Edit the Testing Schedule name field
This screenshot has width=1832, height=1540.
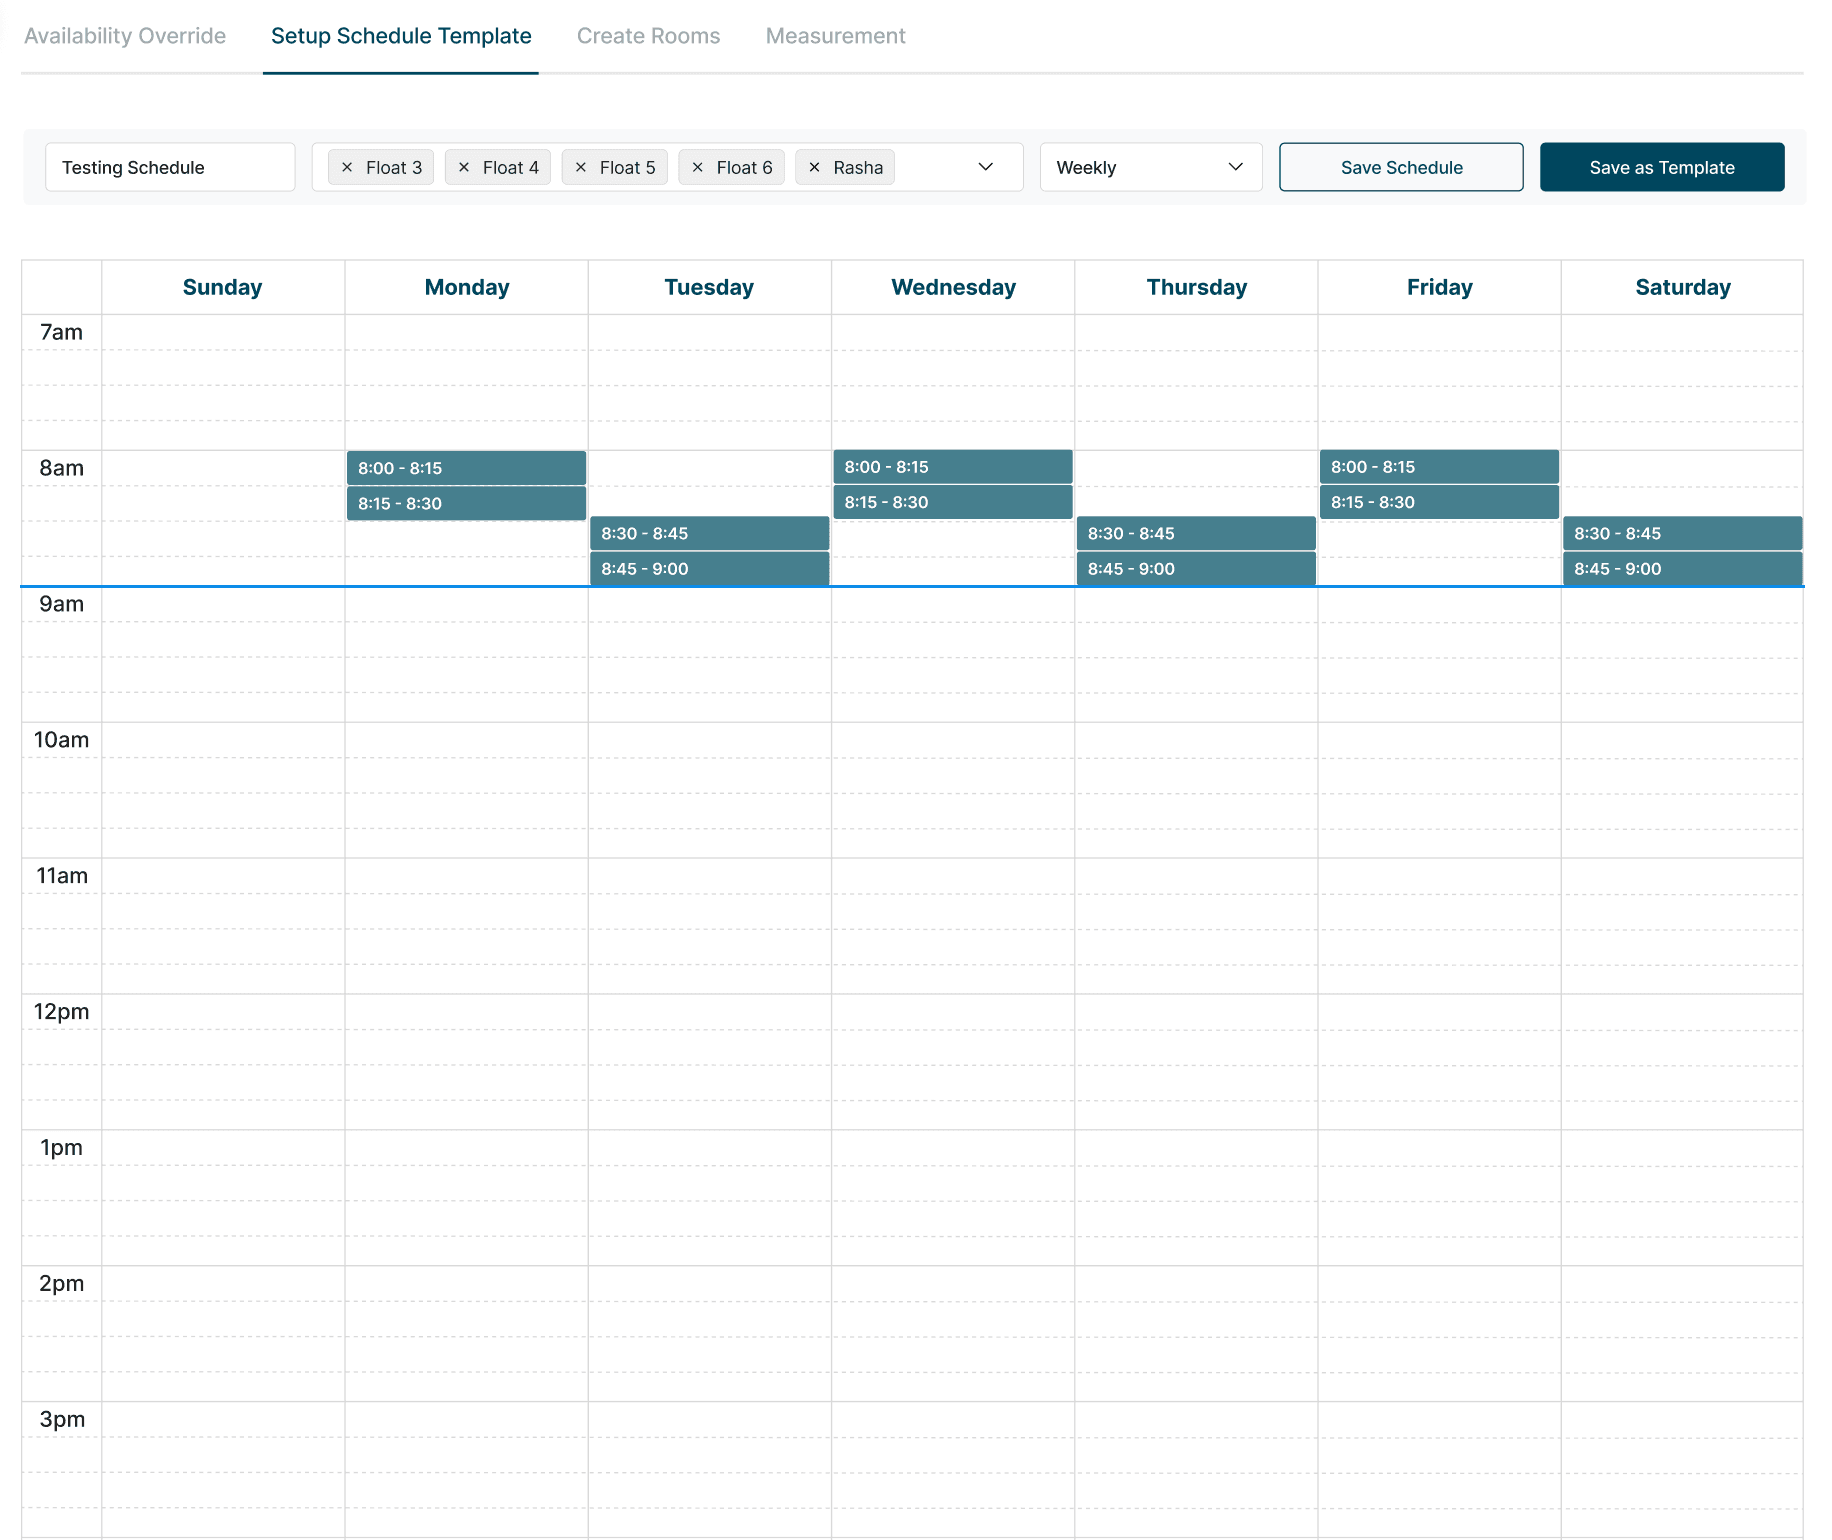pyautogui.click(x=170, y=167)
